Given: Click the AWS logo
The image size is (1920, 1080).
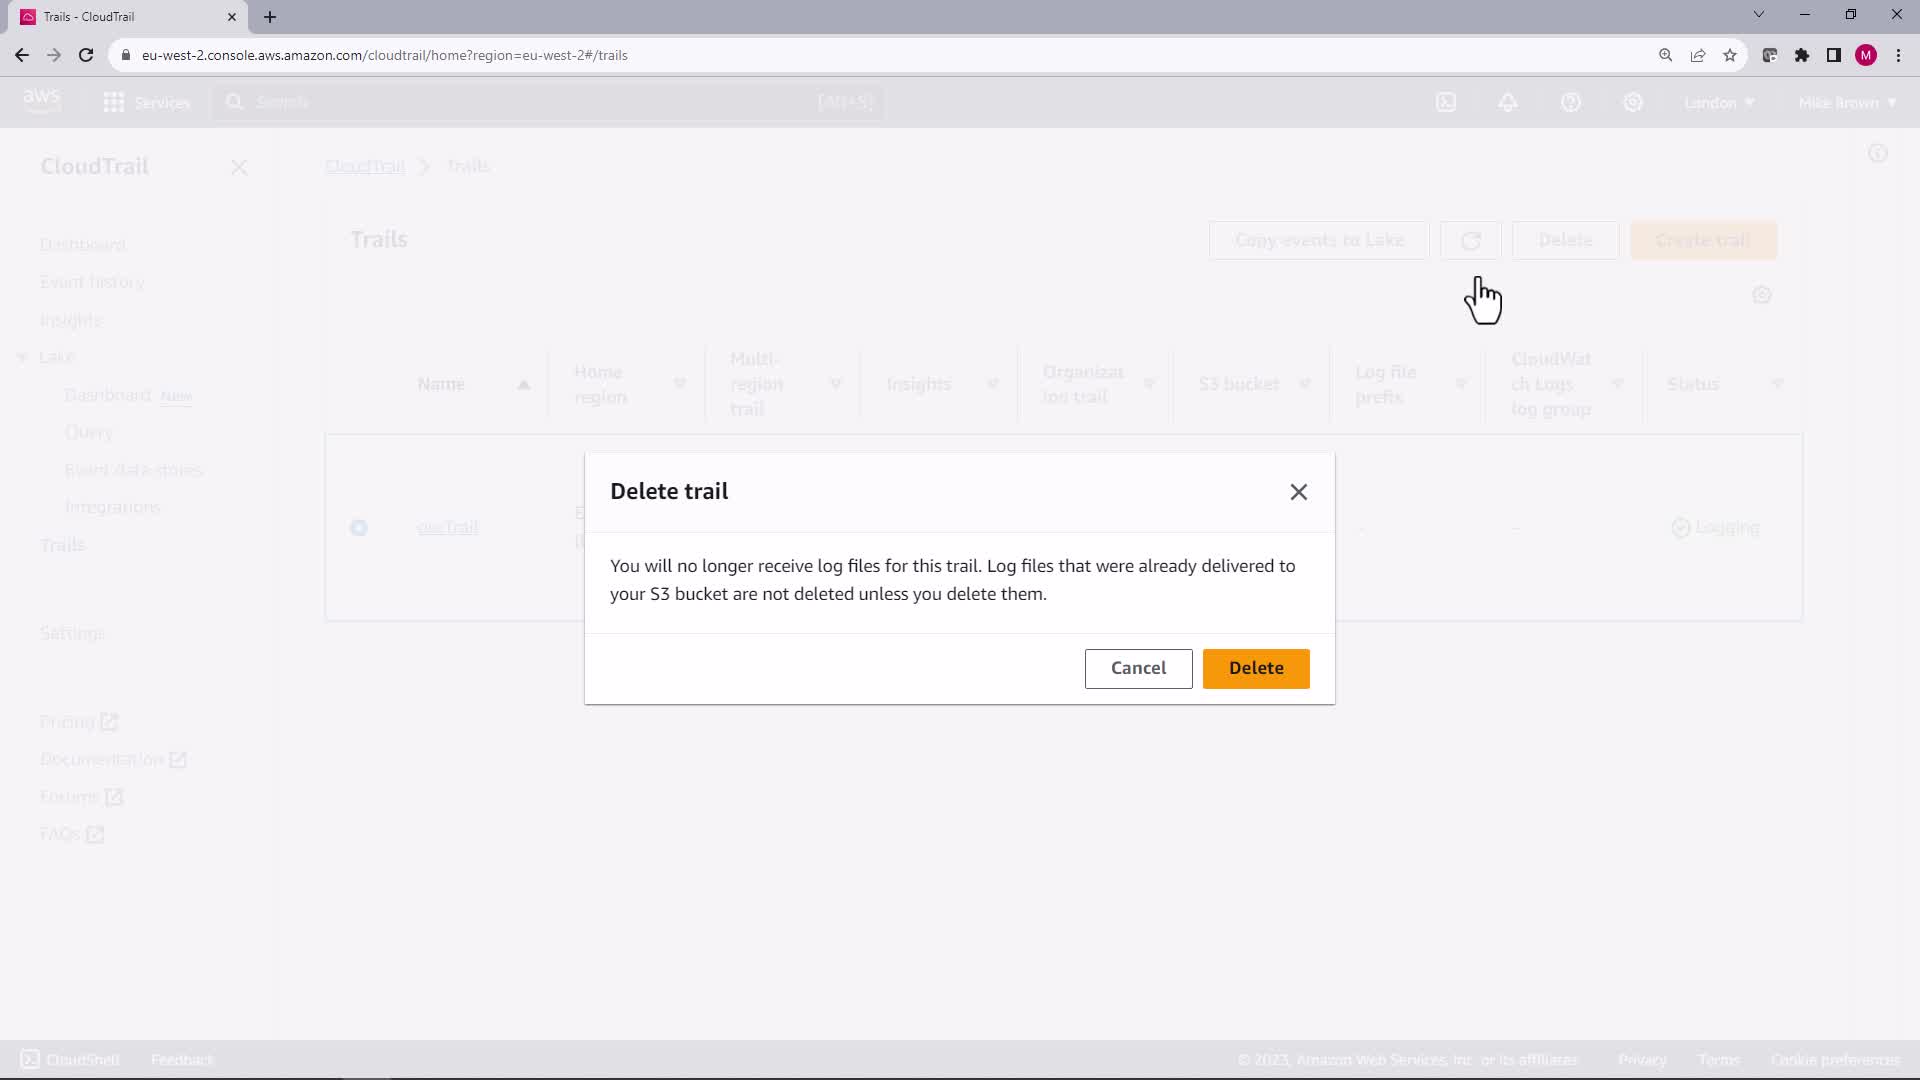Looking at the screenshot, I should pyautogui.click(x=42, y=101).
